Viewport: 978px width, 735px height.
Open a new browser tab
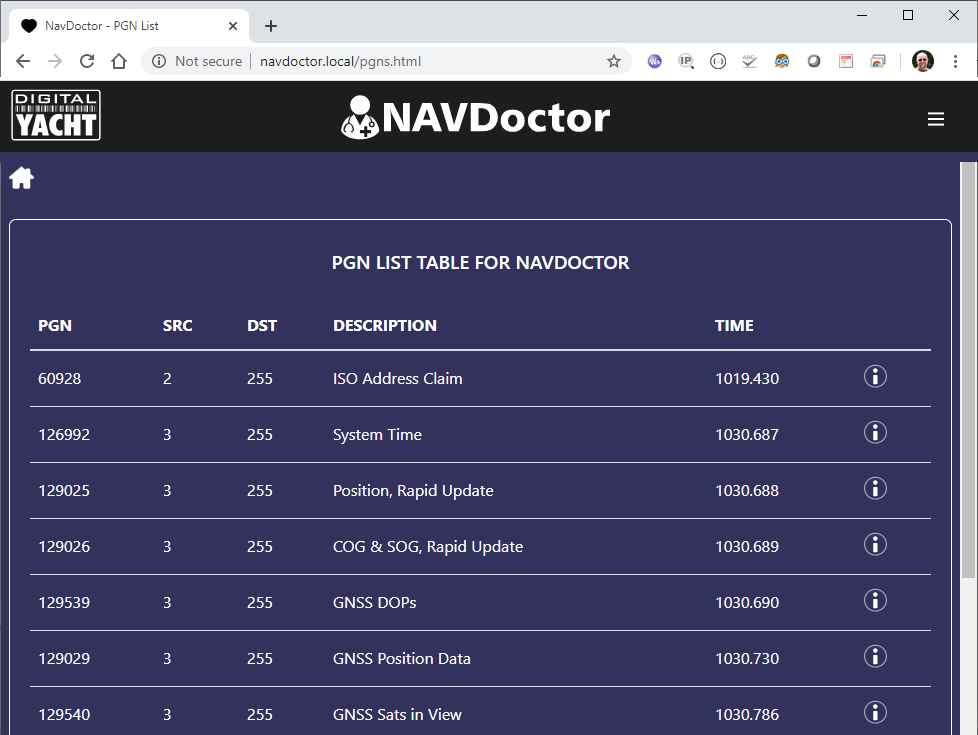point(271,26)
